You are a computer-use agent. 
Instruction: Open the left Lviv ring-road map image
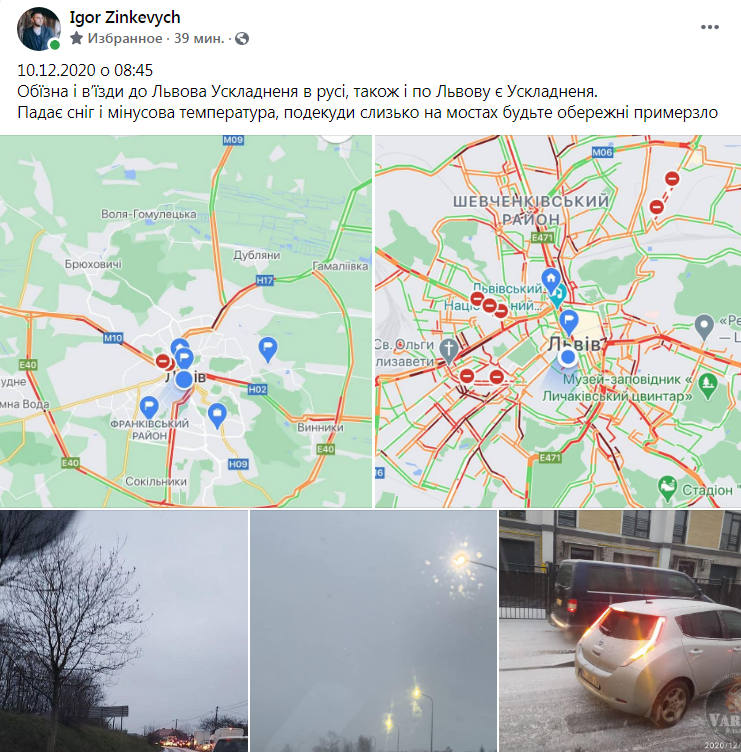point(186,321)
